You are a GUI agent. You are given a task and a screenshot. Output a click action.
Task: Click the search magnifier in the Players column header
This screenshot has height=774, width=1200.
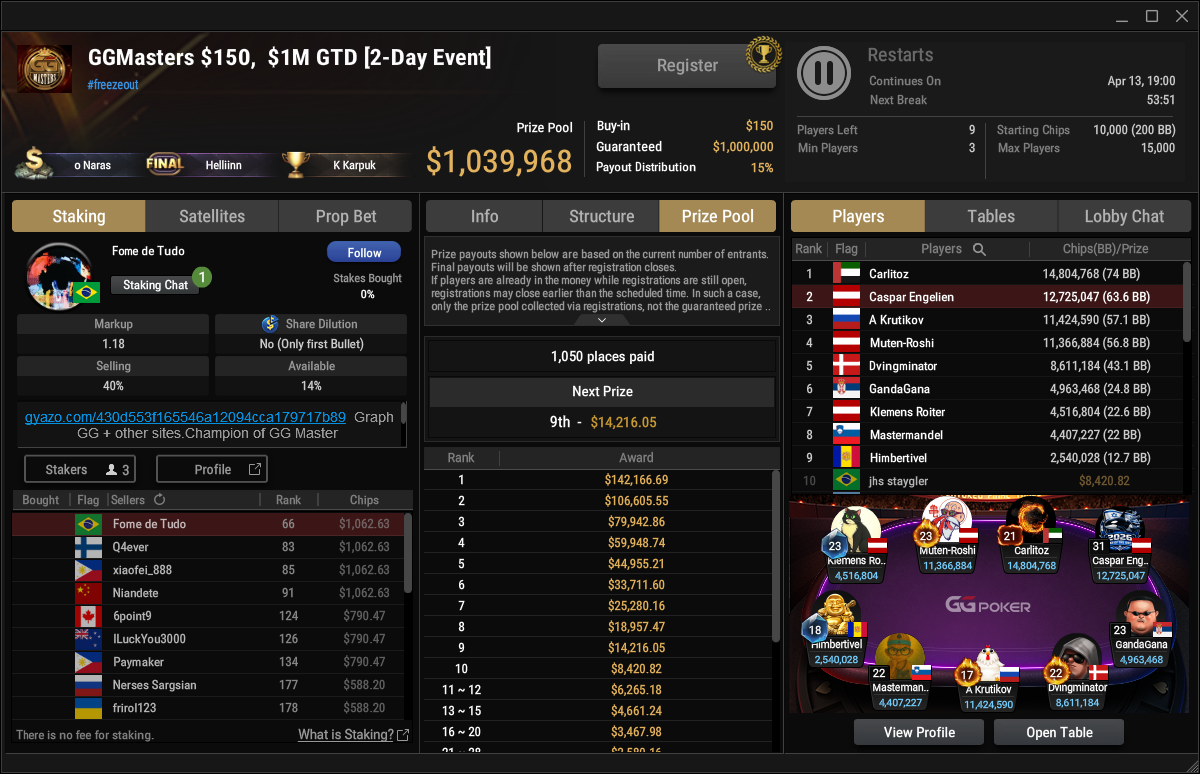tap(979, 249)
